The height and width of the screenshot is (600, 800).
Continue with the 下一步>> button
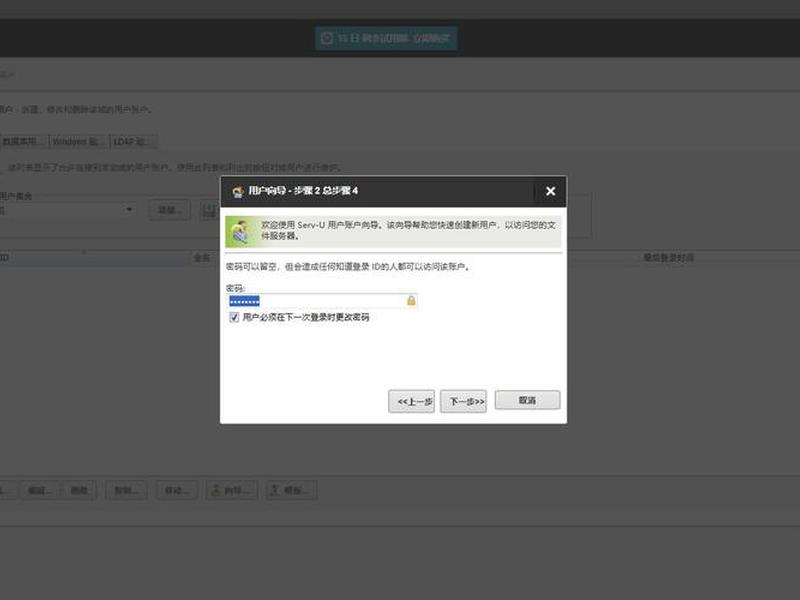[x=463, y=402]
